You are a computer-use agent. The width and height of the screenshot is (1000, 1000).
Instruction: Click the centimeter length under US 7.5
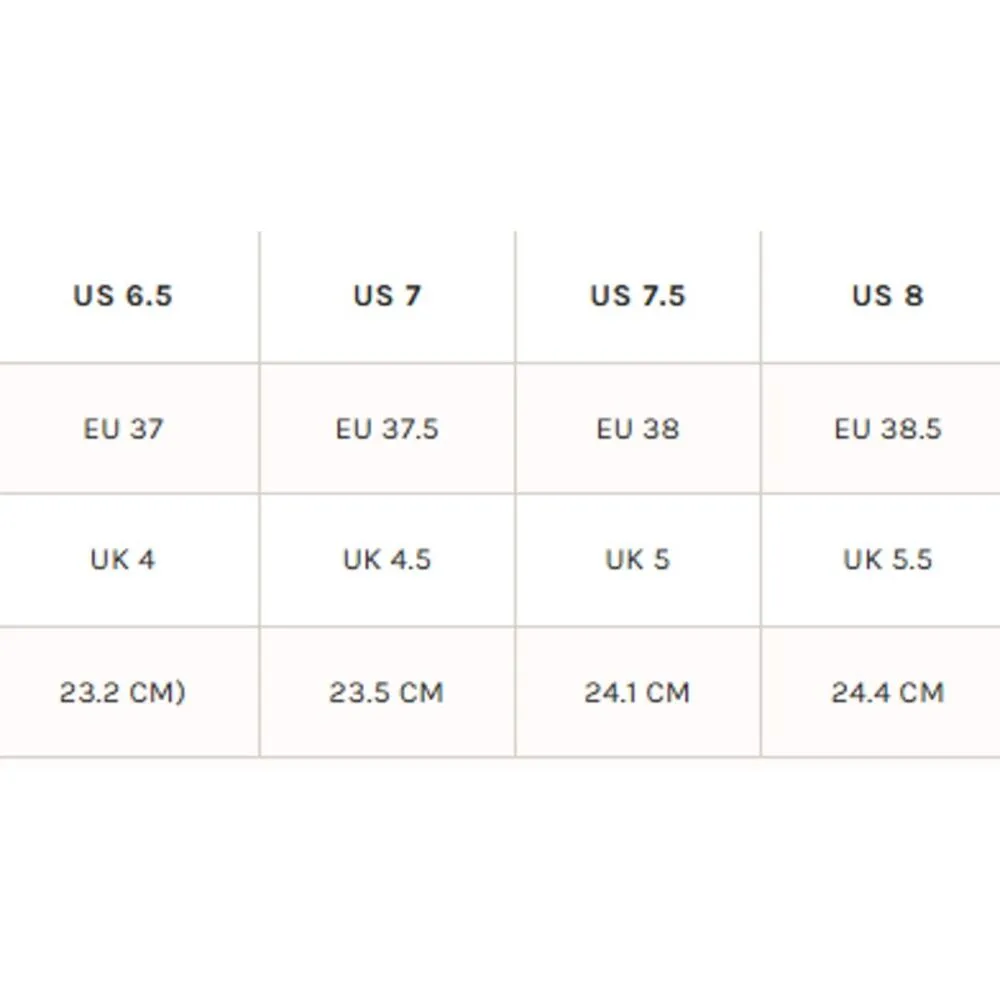[x=637, y=692]
